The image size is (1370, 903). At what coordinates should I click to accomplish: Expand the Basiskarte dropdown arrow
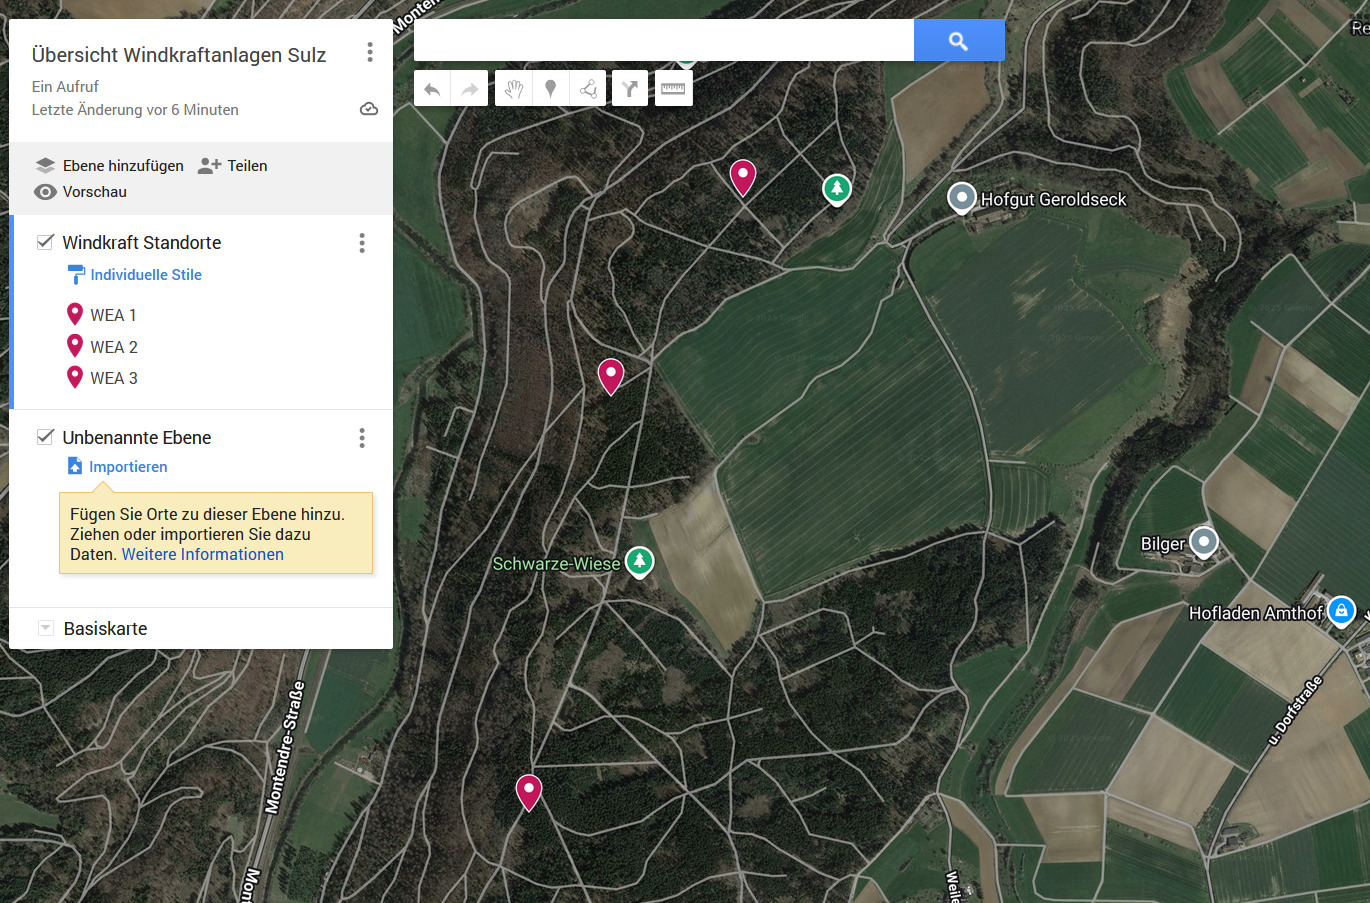click(45, 628)
